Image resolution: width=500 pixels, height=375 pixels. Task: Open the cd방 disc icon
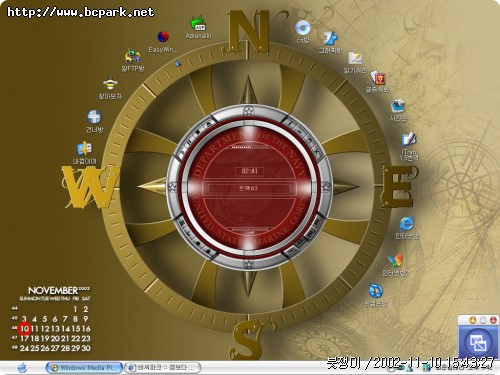(x=303, y=32)
